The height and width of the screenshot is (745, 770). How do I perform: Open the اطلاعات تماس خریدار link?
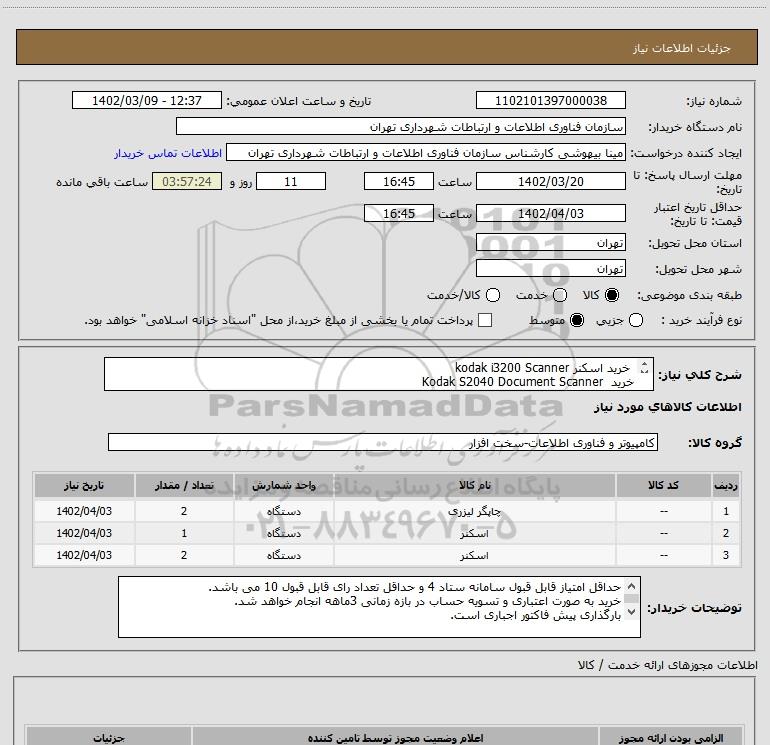coord(168,153)
